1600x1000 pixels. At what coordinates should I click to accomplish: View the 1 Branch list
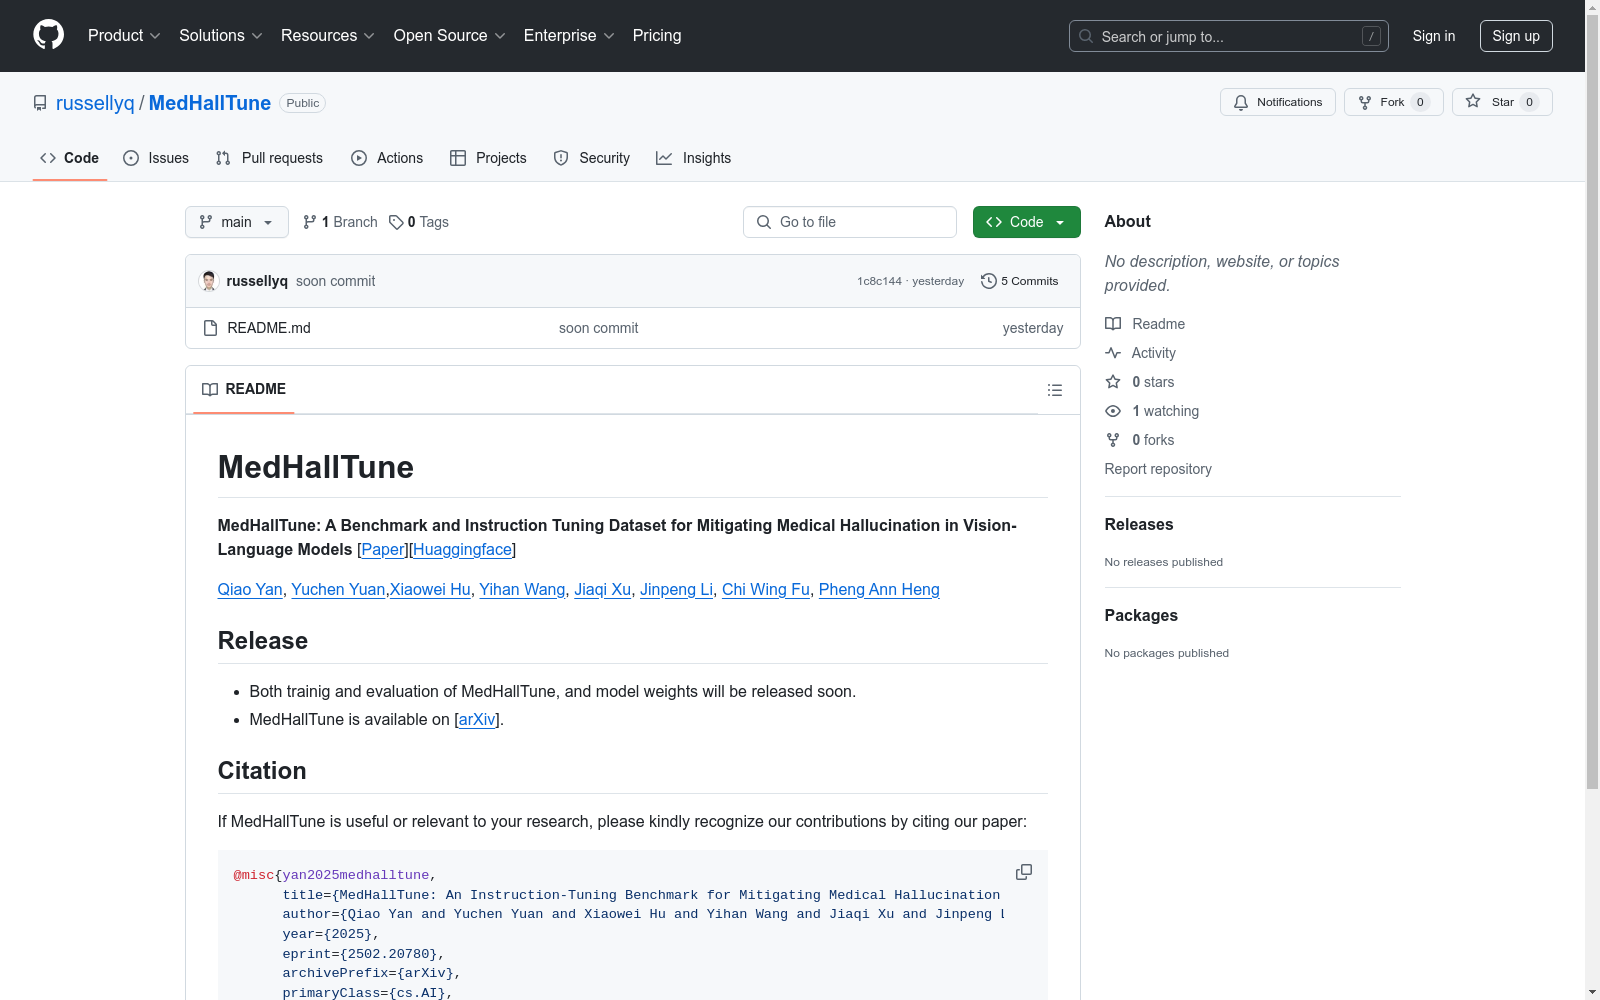click(x=340, y=222)
